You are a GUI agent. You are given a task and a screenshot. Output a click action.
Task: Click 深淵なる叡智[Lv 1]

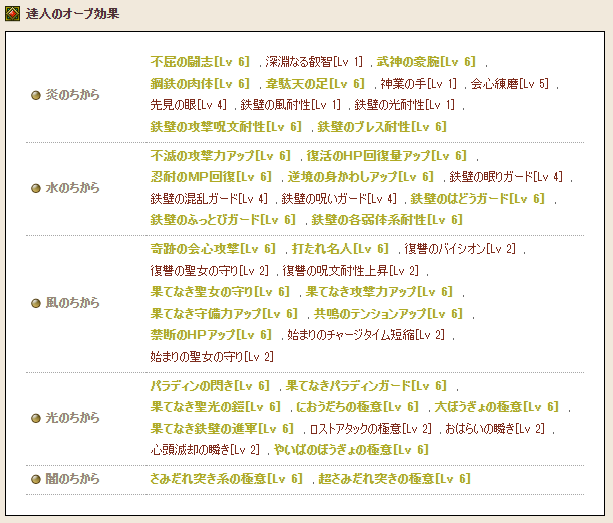coord(314,62)
